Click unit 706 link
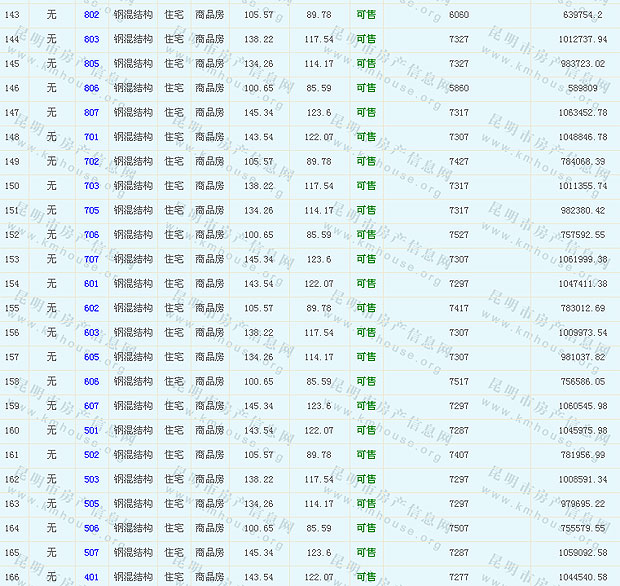 click(91, 235)
